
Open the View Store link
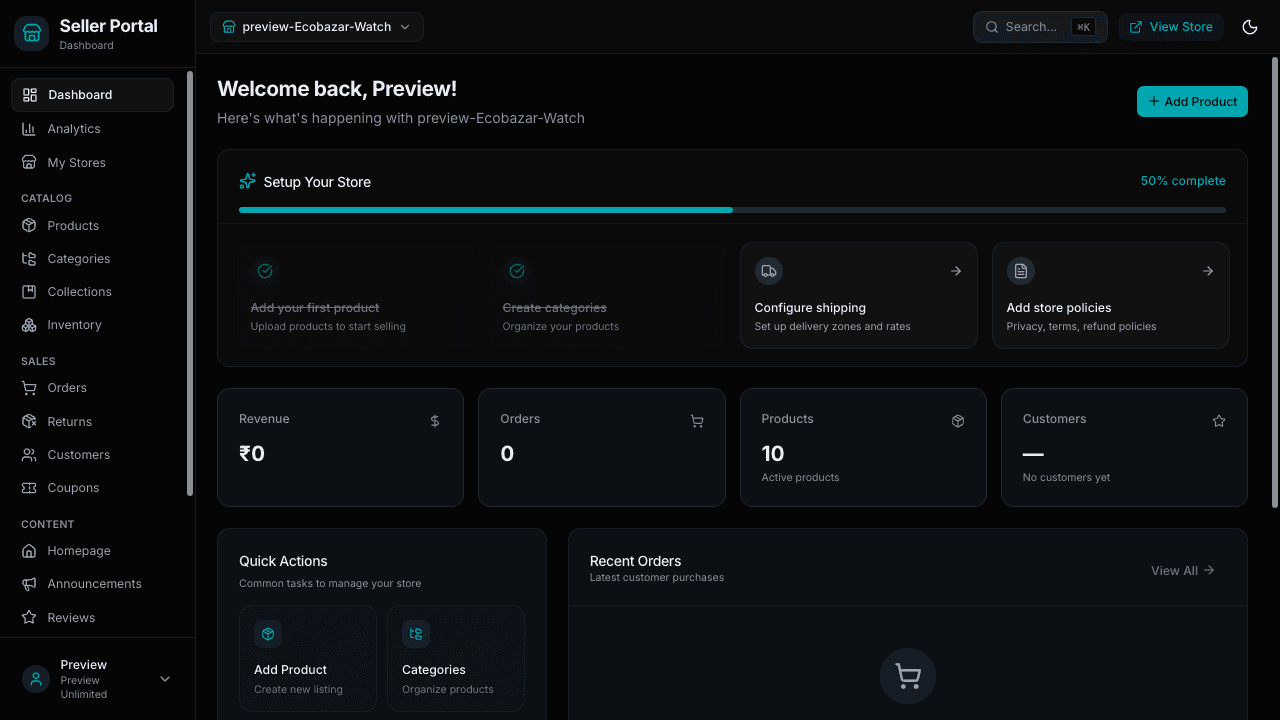1171,27
